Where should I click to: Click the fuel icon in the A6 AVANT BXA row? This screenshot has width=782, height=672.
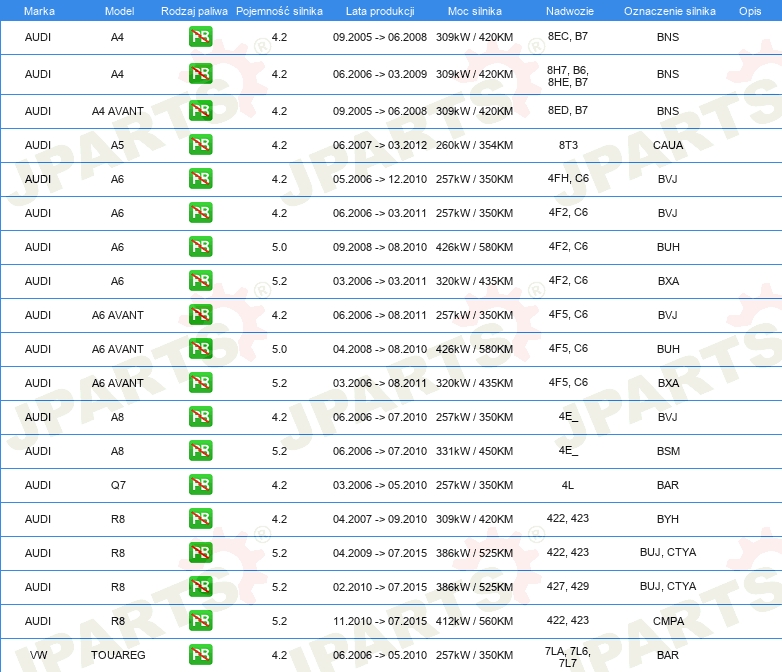pos(200,383)
